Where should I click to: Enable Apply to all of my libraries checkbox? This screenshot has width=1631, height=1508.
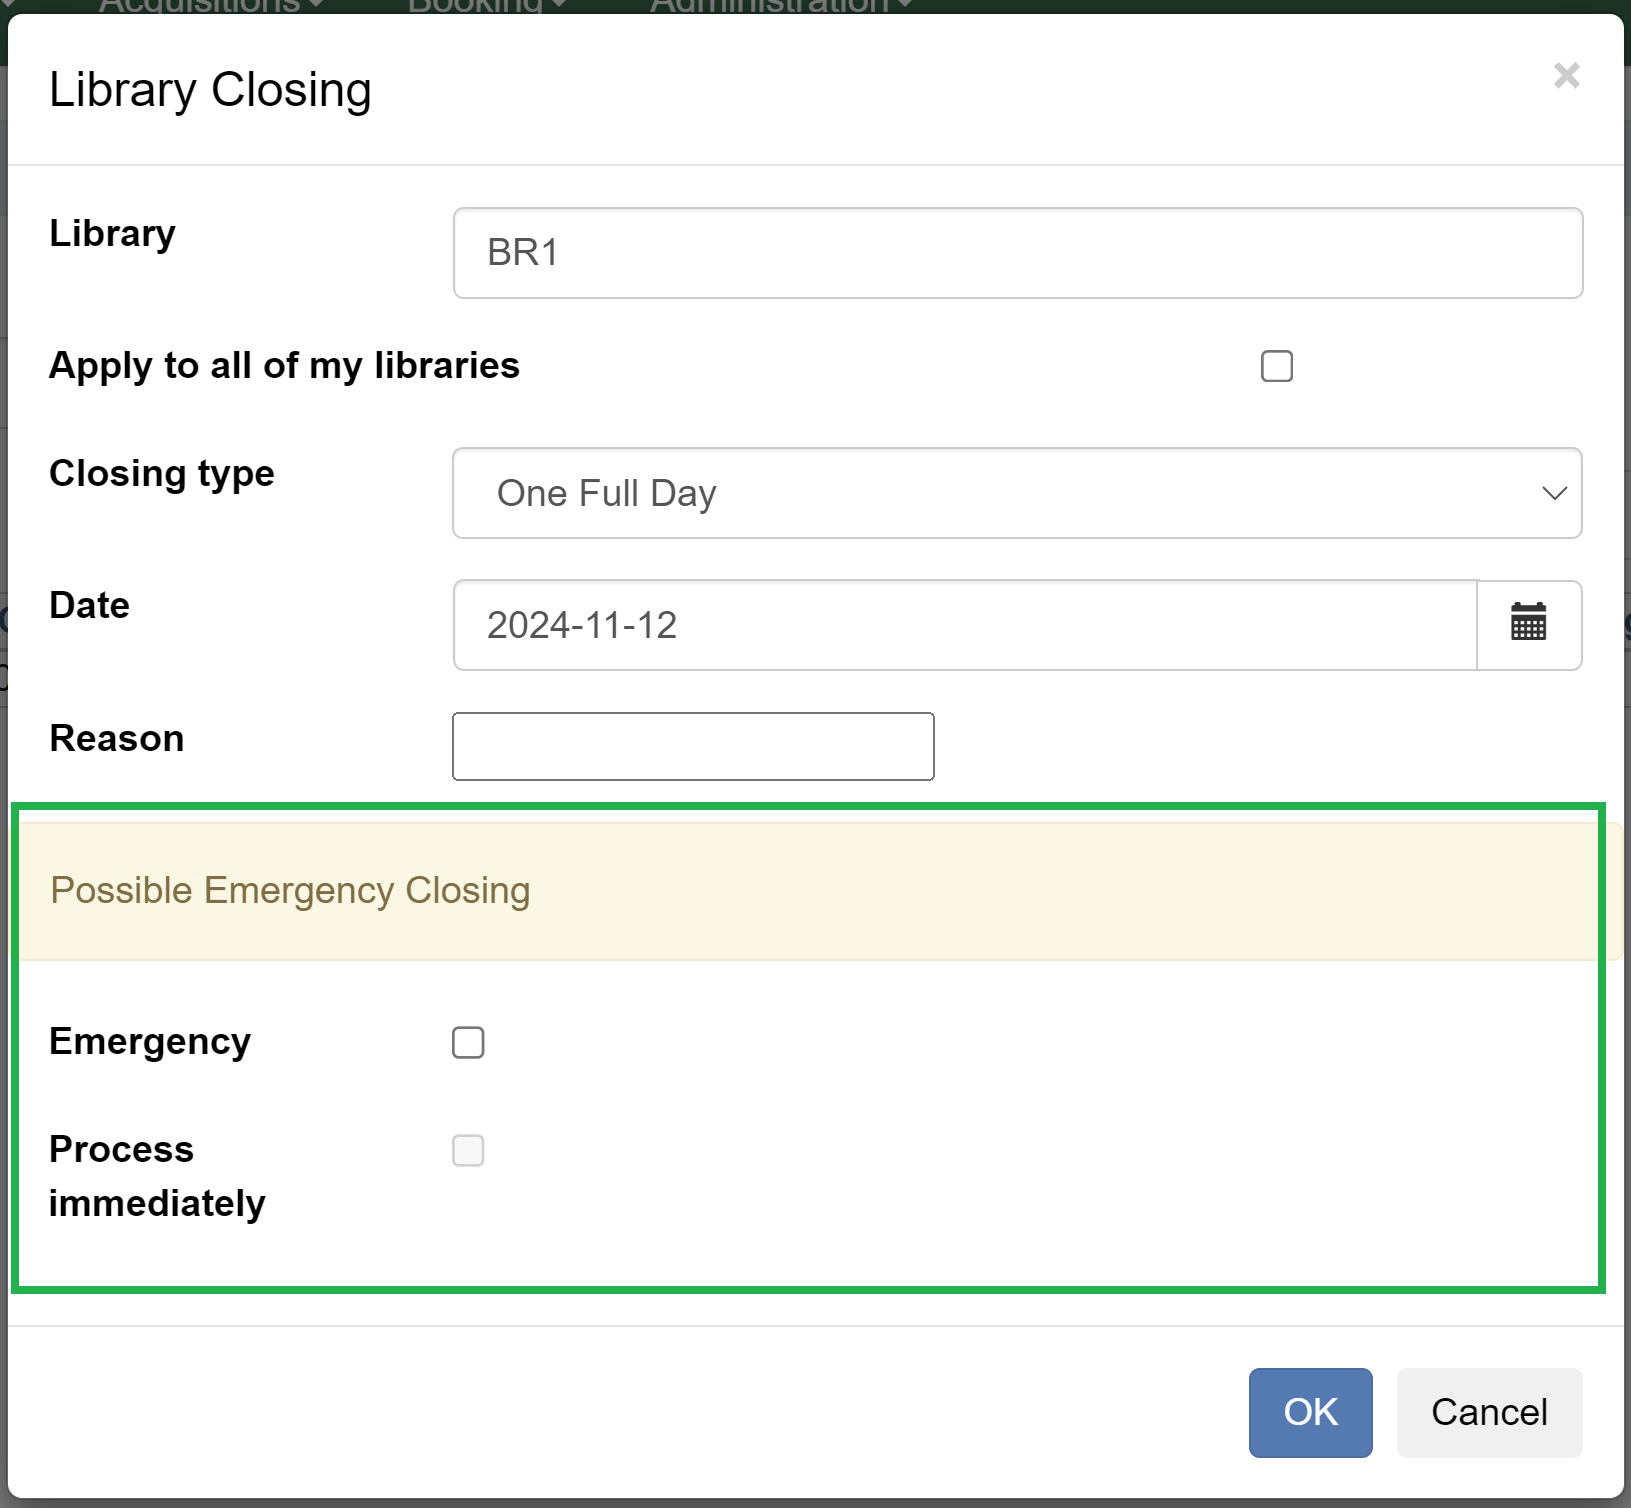coord(1276,366)
